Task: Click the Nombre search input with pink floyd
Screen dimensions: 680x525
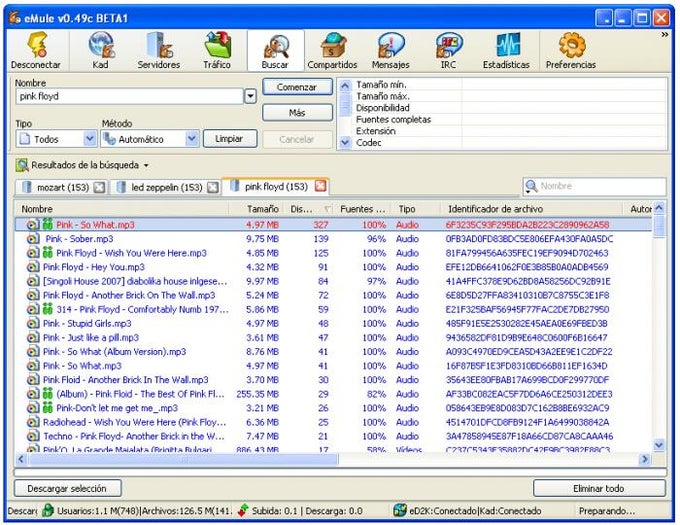Action: (x=130, y=96)
